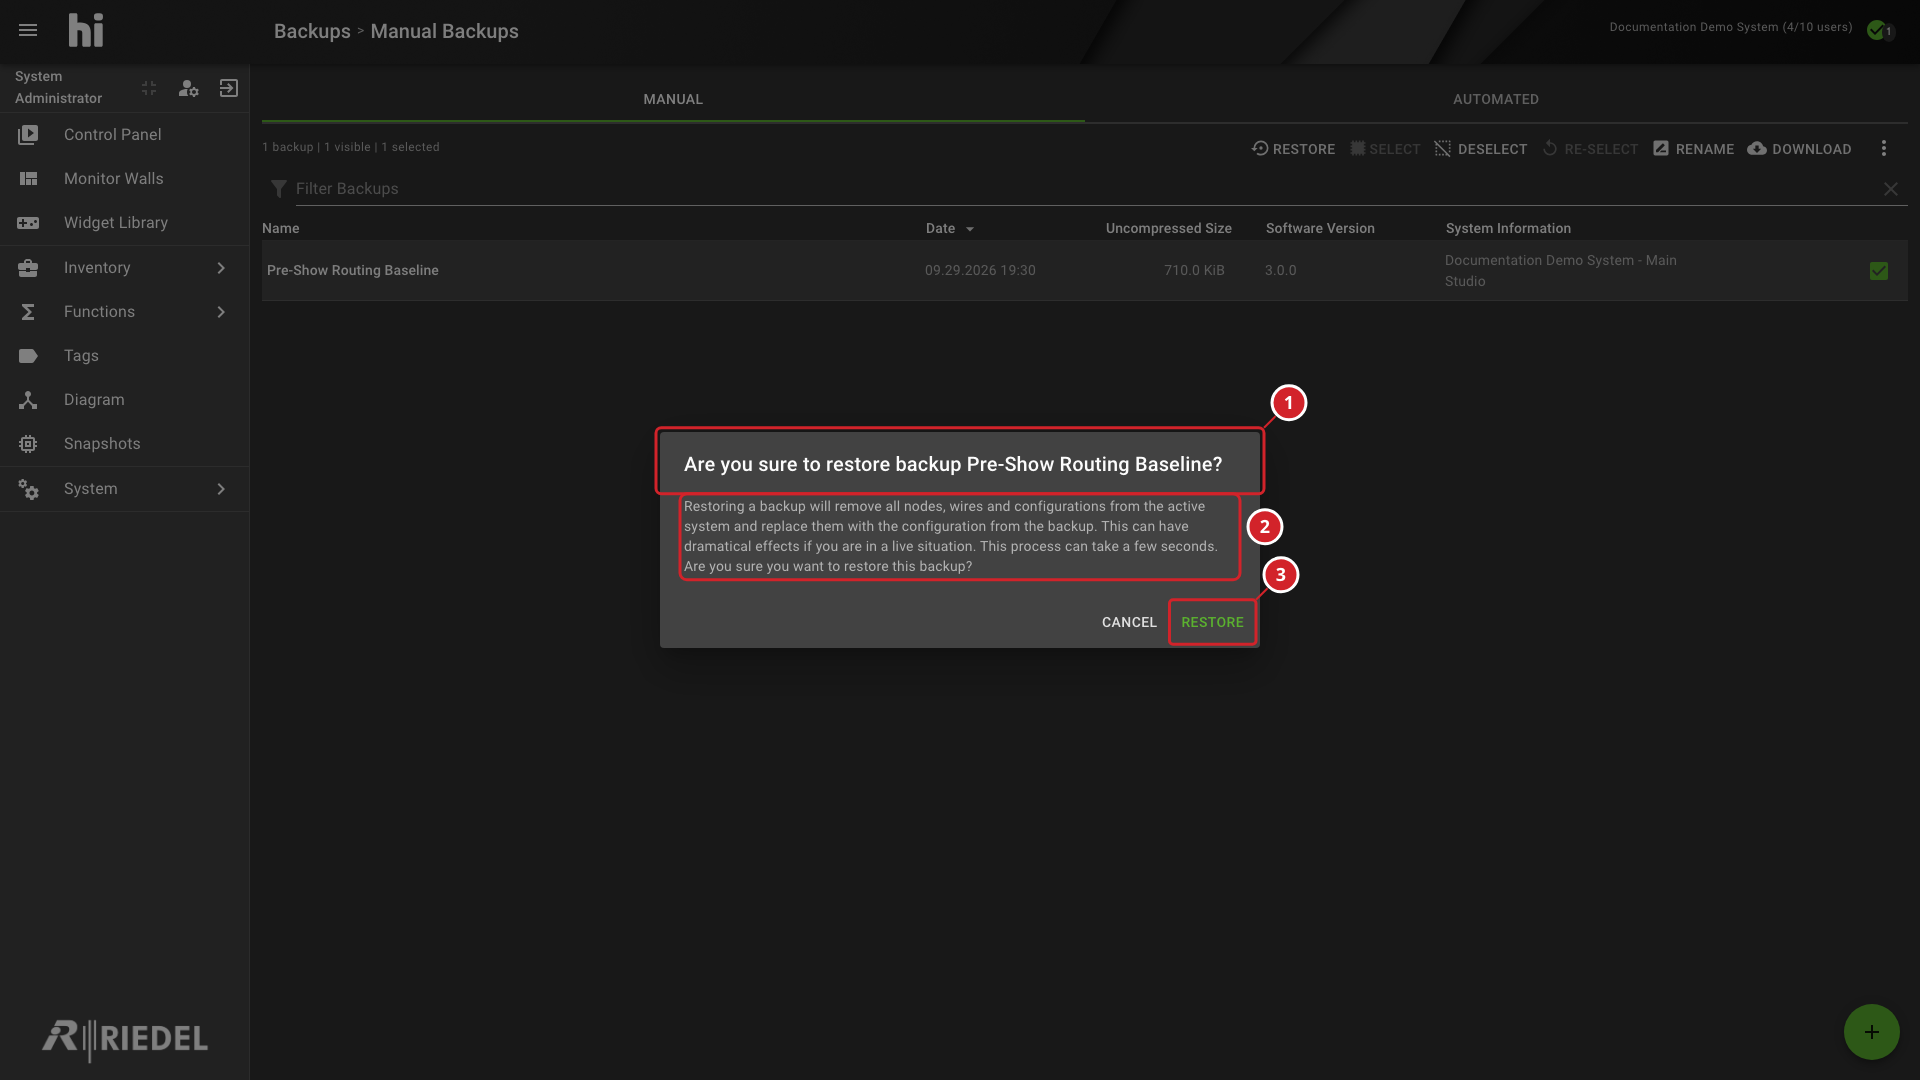
Task: Click the hi logo in the header
Action: 86,30
